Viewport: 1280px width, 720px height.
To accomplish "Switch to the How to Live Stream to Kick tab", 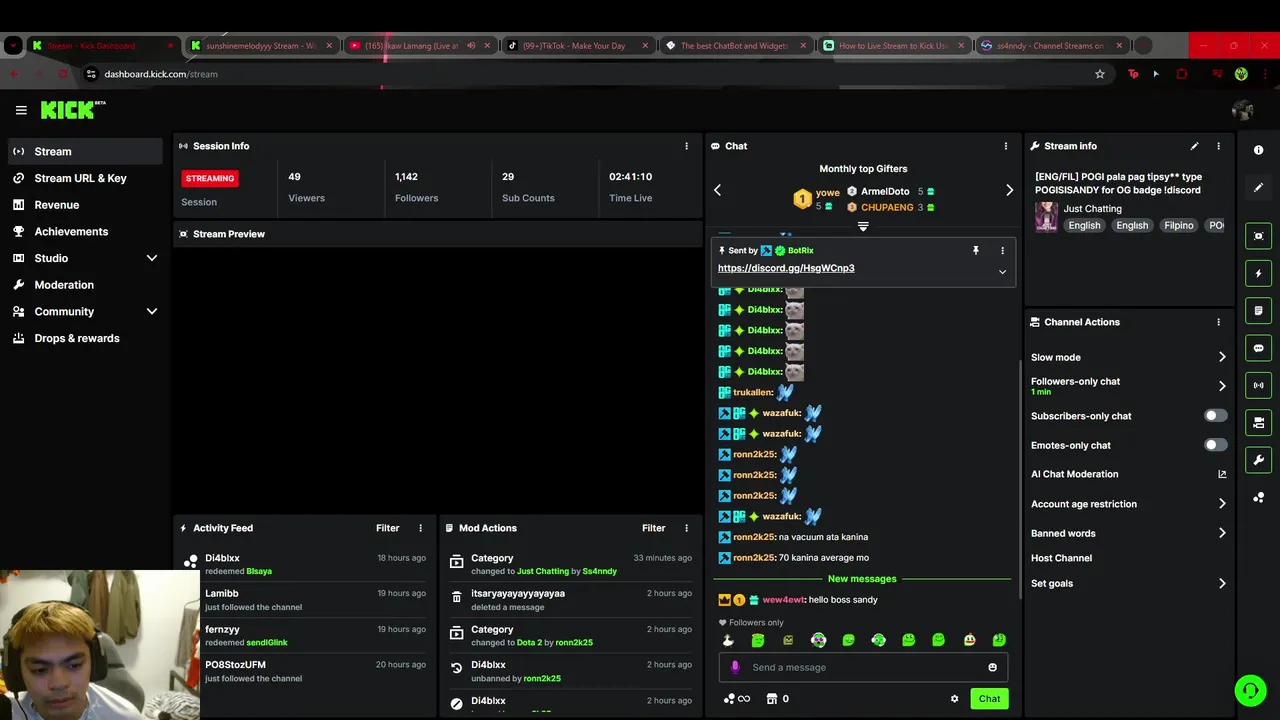I will pos(893,45).
